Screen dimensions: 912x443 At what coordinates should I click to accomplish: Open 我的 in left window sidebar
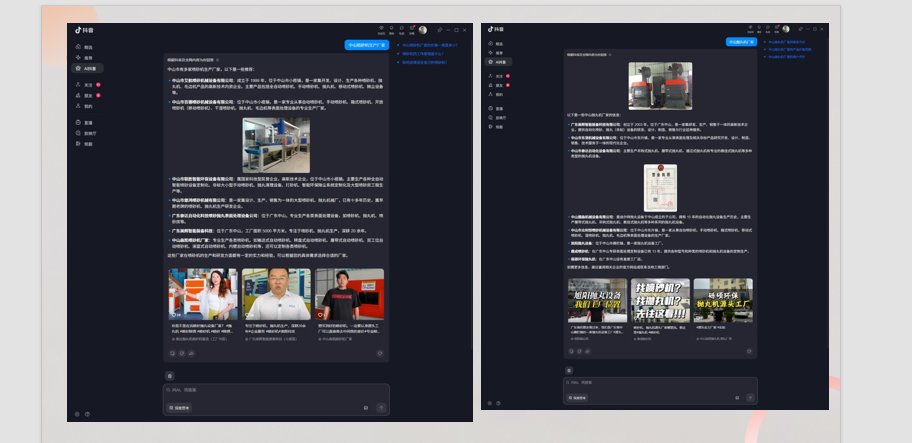84,106
